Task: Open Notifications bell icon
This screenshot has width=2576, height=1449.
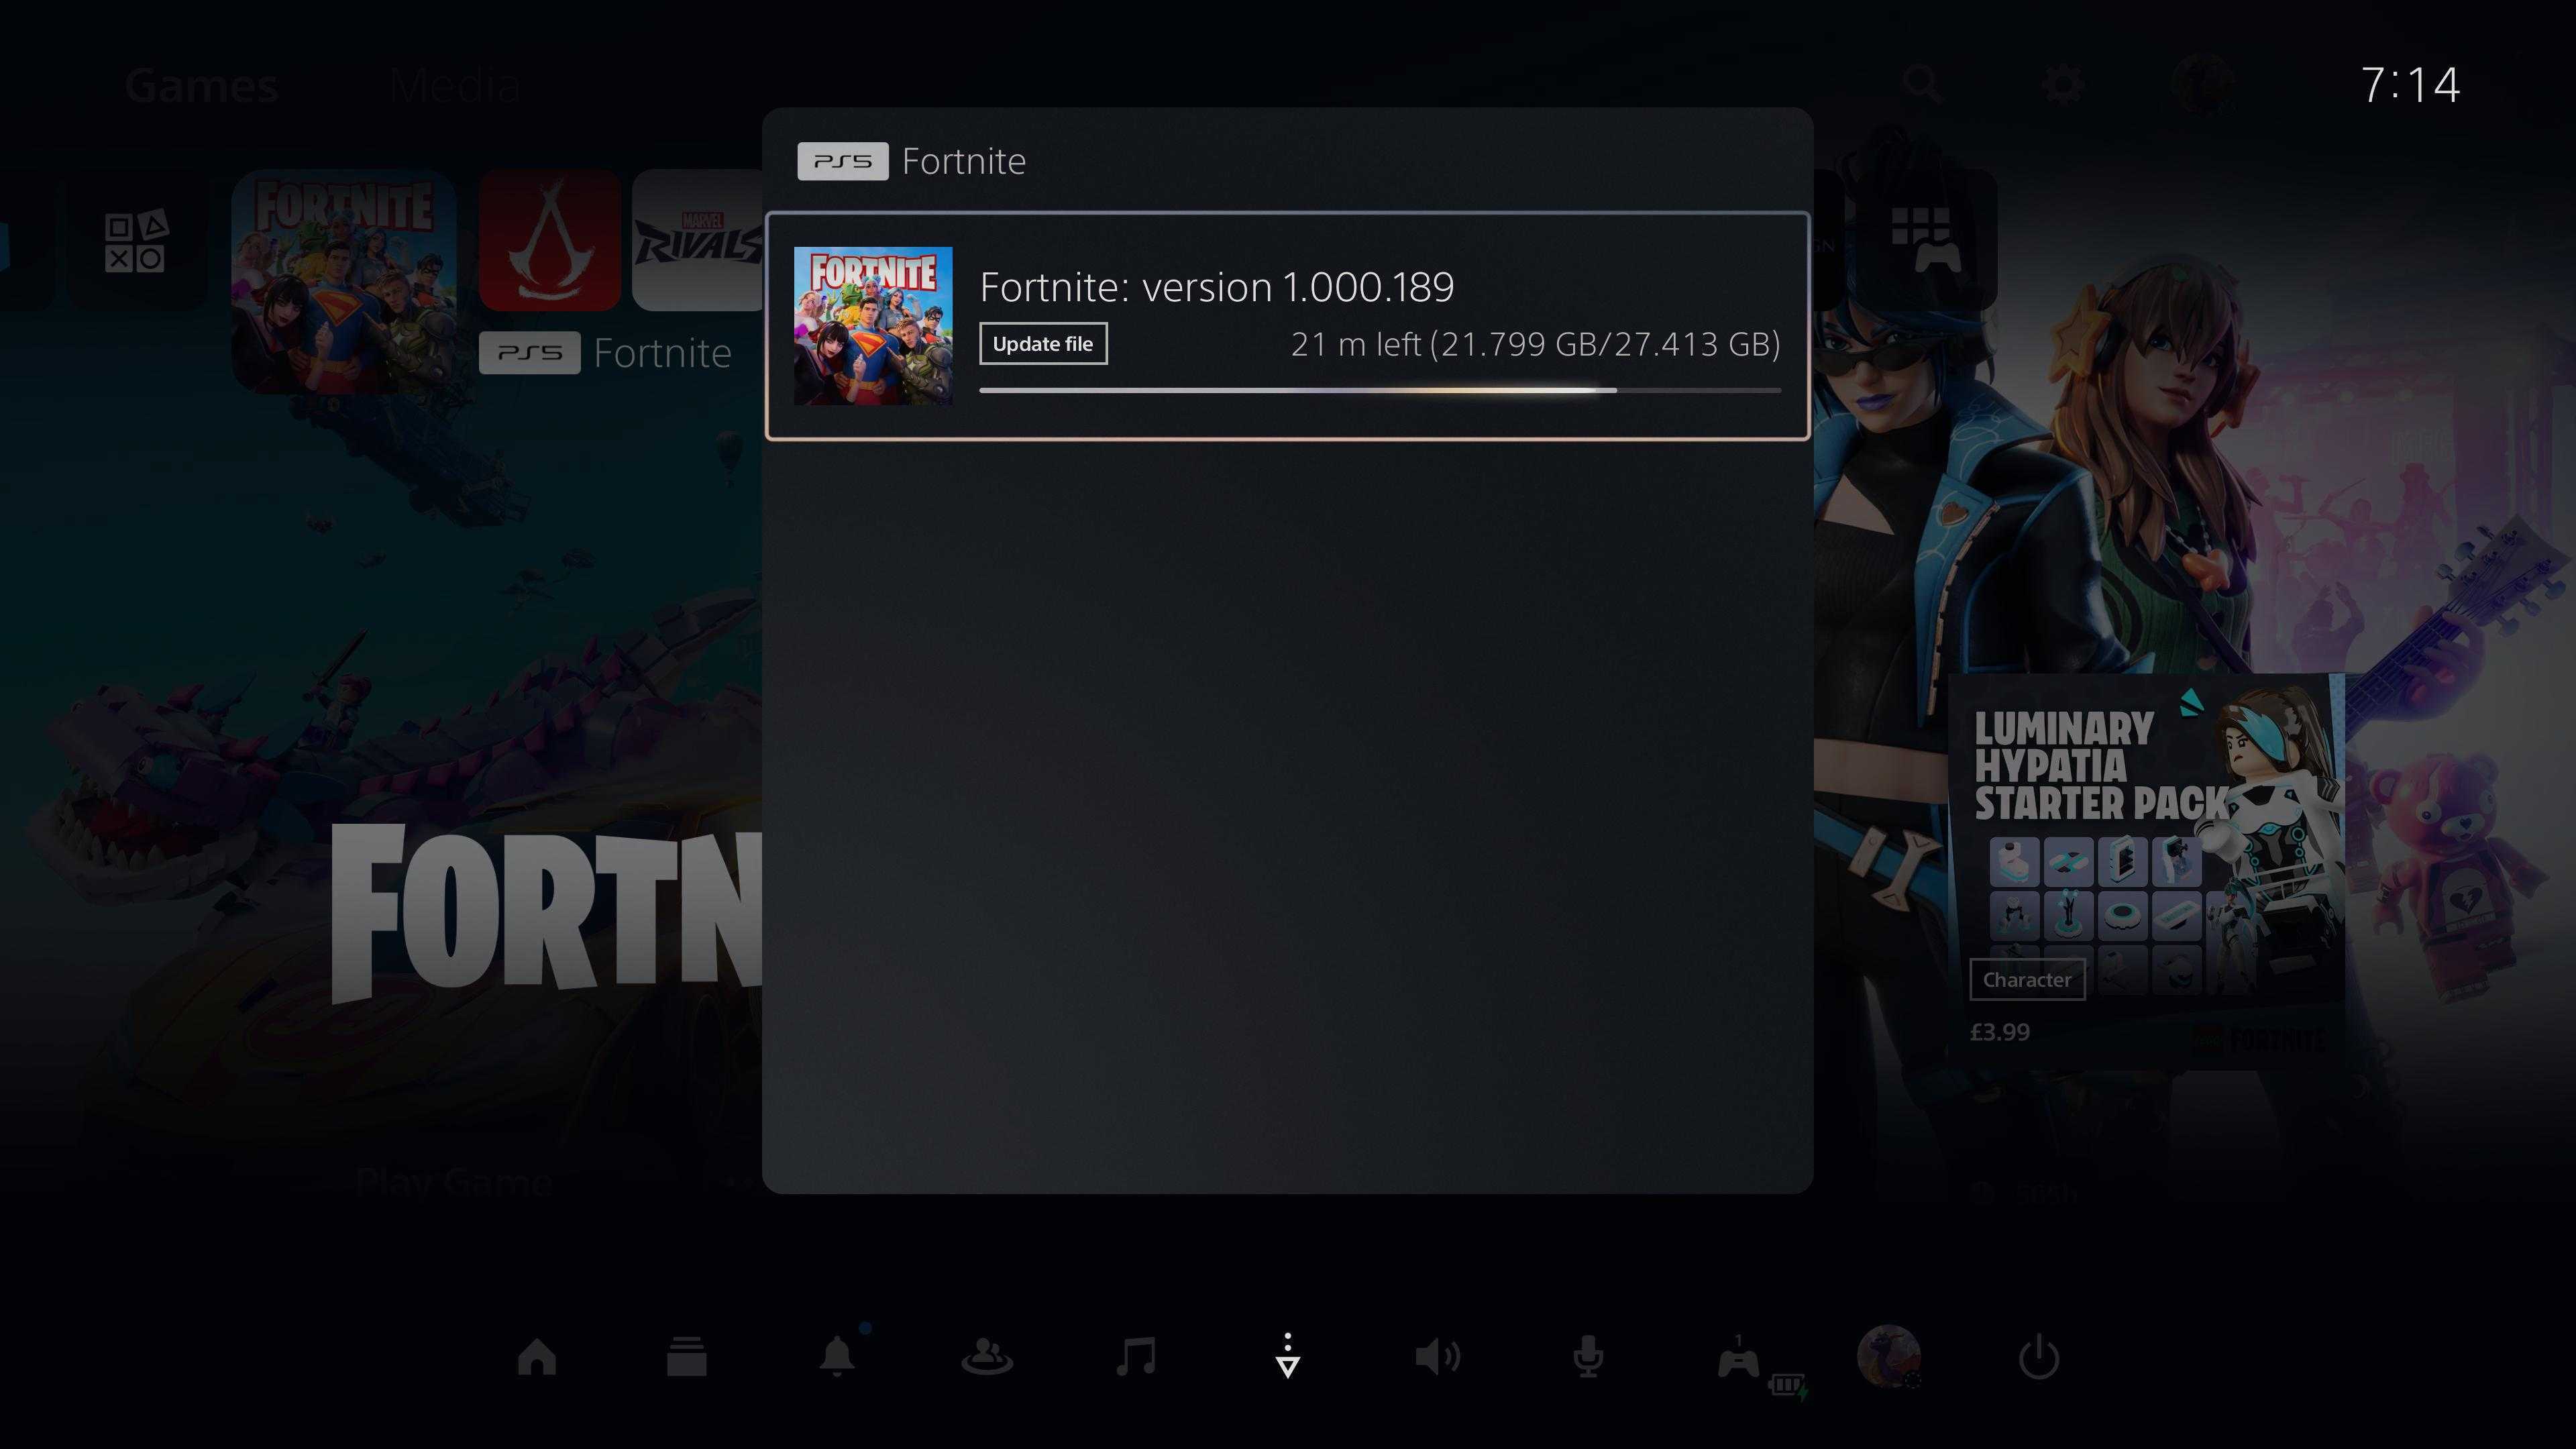Action: (x=837, y=1356)
